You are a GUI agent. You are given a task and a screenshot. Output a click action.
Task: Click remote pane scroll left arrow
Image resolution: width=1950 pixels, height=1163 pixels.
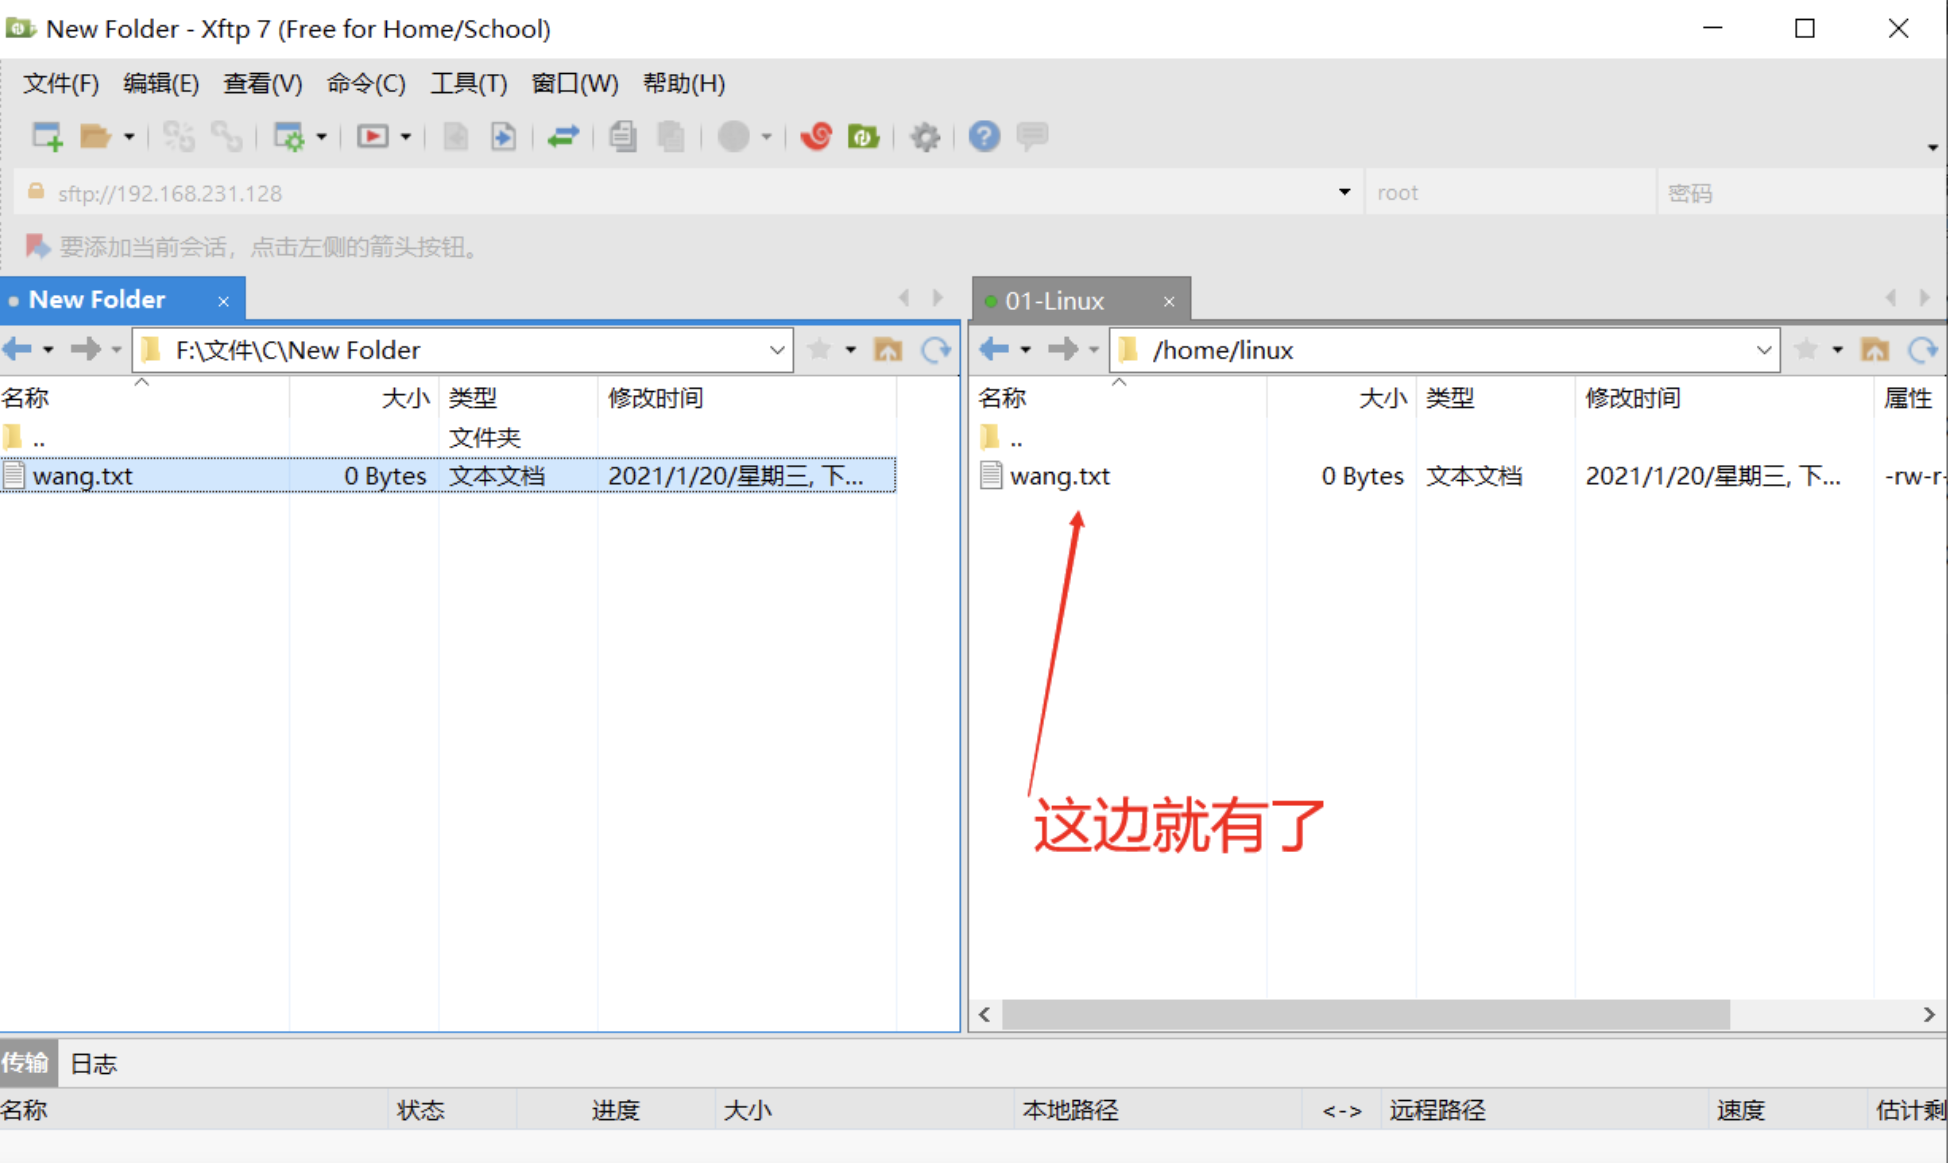click(985, 1014)
